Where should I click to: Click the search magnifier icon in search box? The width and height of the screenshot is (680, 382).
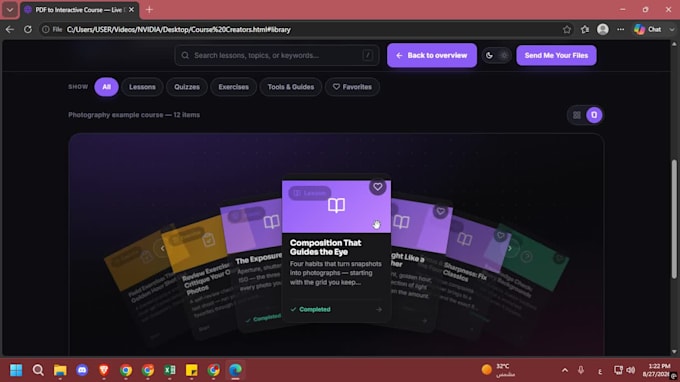click(185, 56)
